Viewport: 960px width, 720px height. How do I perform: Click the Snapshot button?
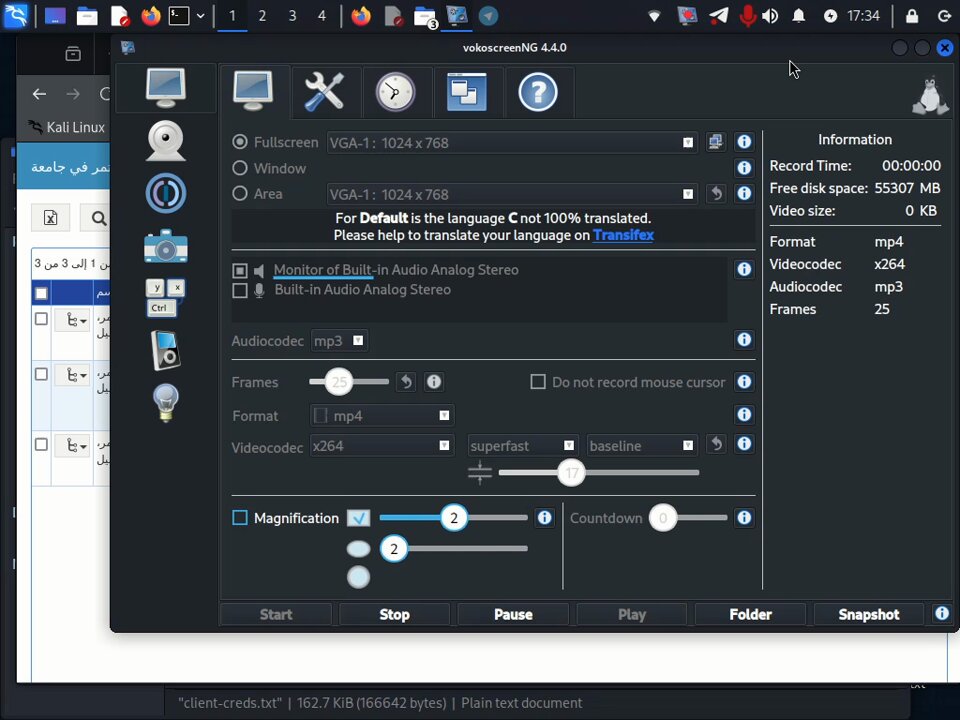(x=869, y=614)
